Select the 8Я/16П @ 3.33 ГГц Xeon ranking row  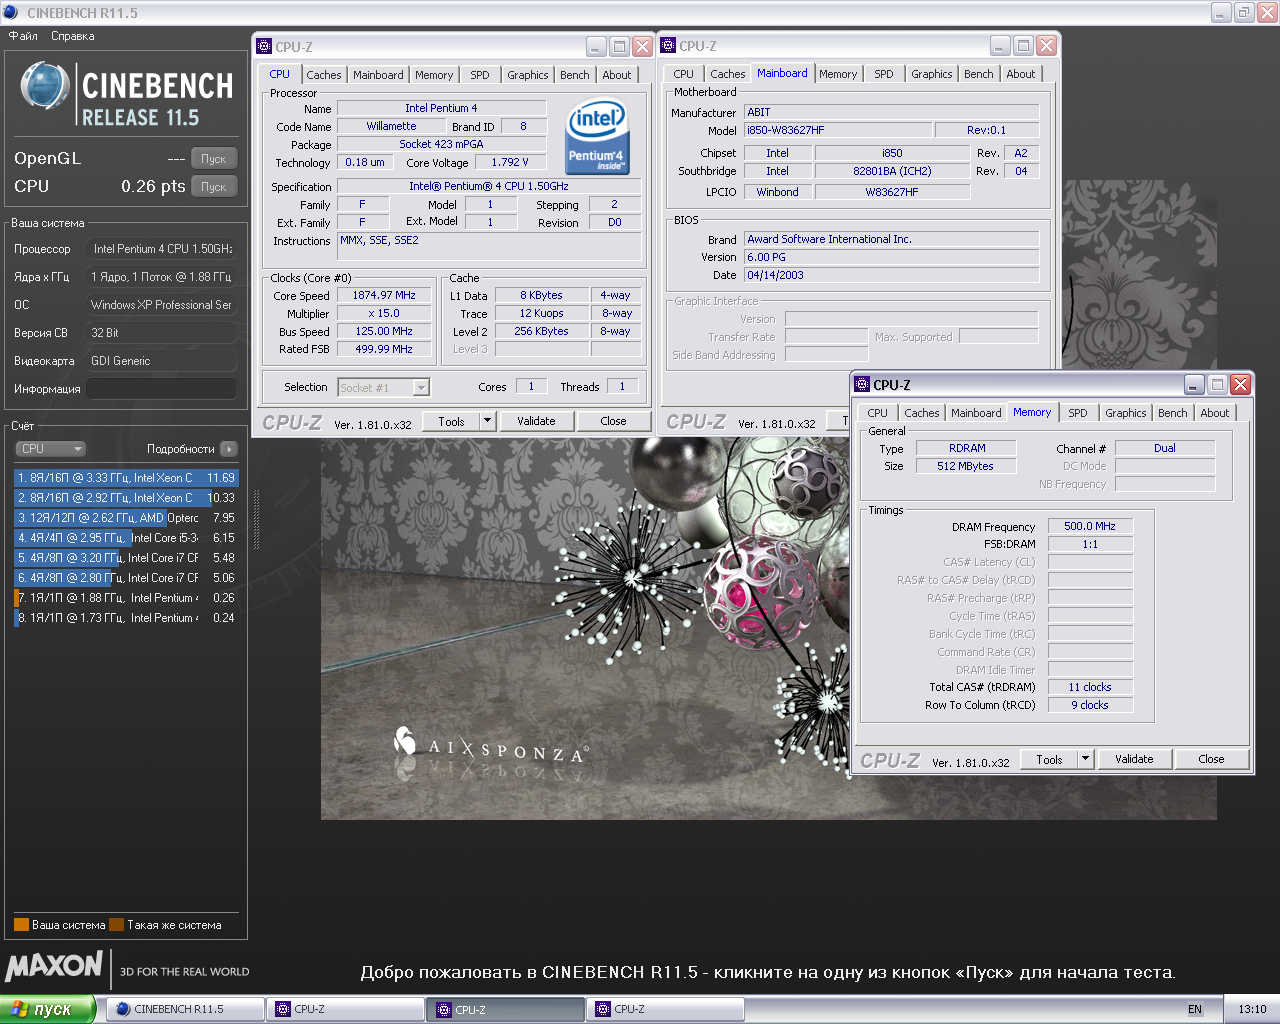tap(126, 478)
